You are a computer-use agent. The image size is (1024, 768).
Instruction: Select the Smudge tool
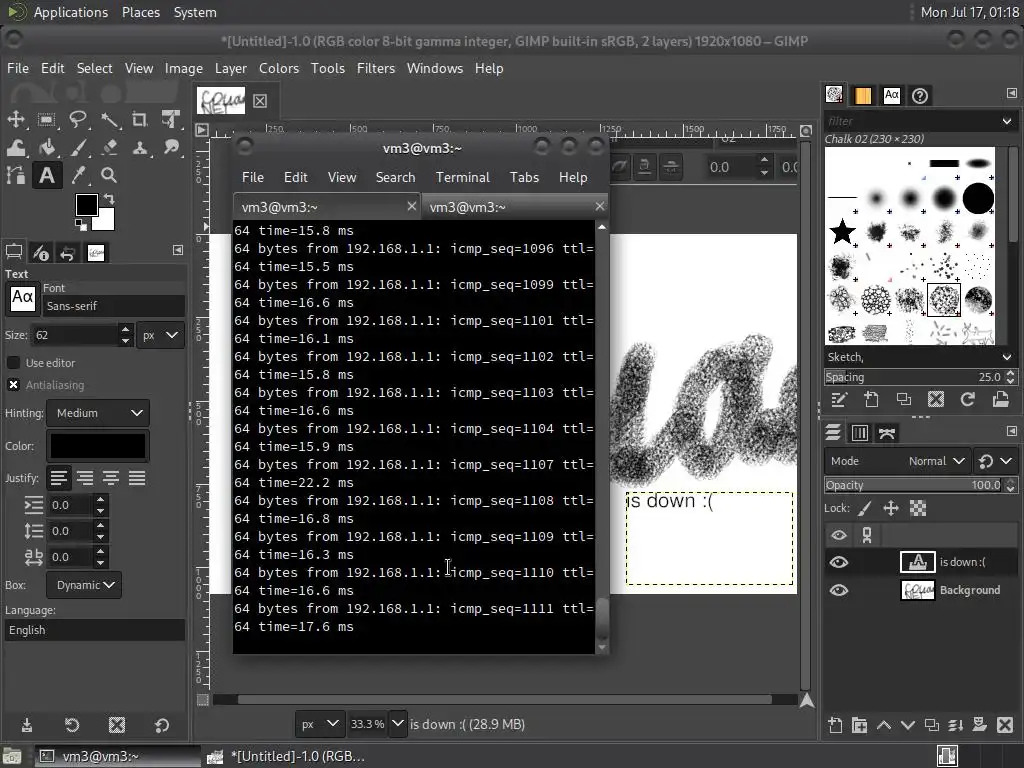click(x=171, y=148)
